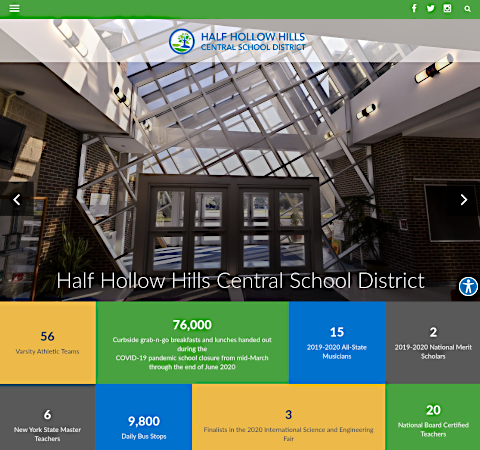
Task: Select the 3 Science and Engineering Fair finalists tile
Action: 289,417
